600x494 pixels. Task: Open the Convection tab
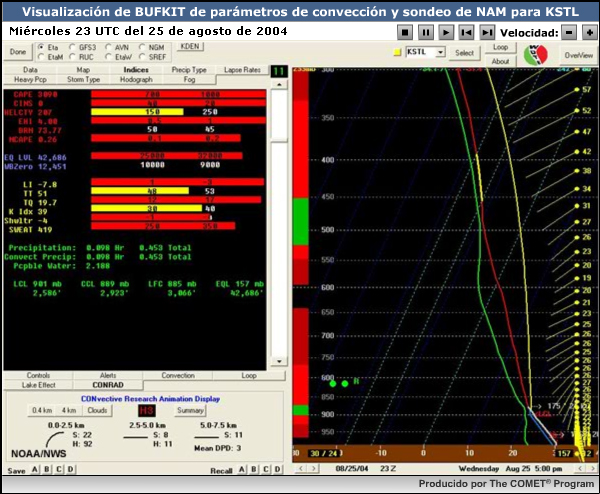178,375
